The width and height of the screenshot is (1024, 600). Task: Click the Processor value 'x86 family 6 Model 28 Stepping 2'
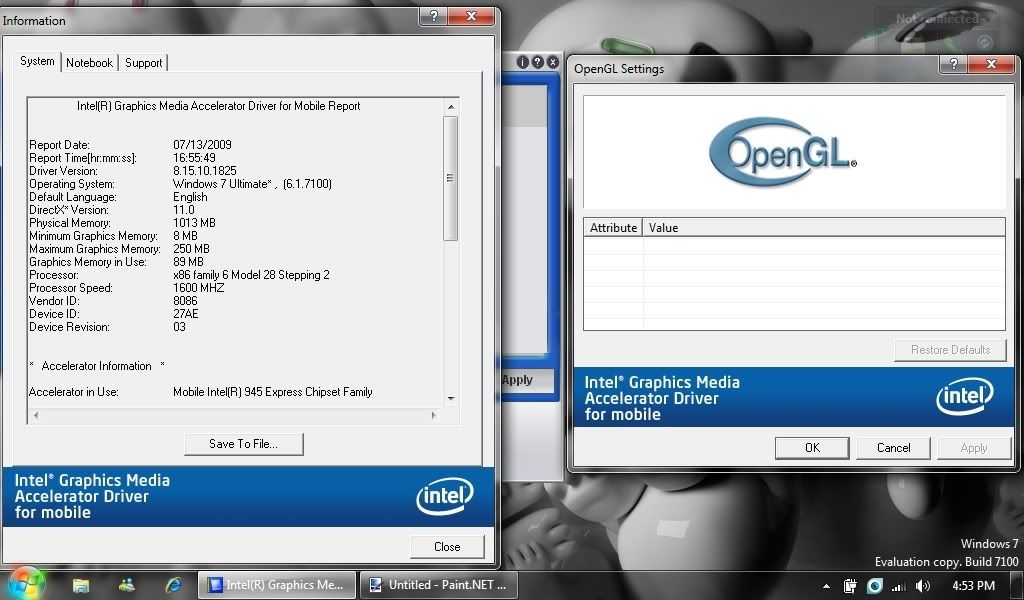click(x=251, y=275)
